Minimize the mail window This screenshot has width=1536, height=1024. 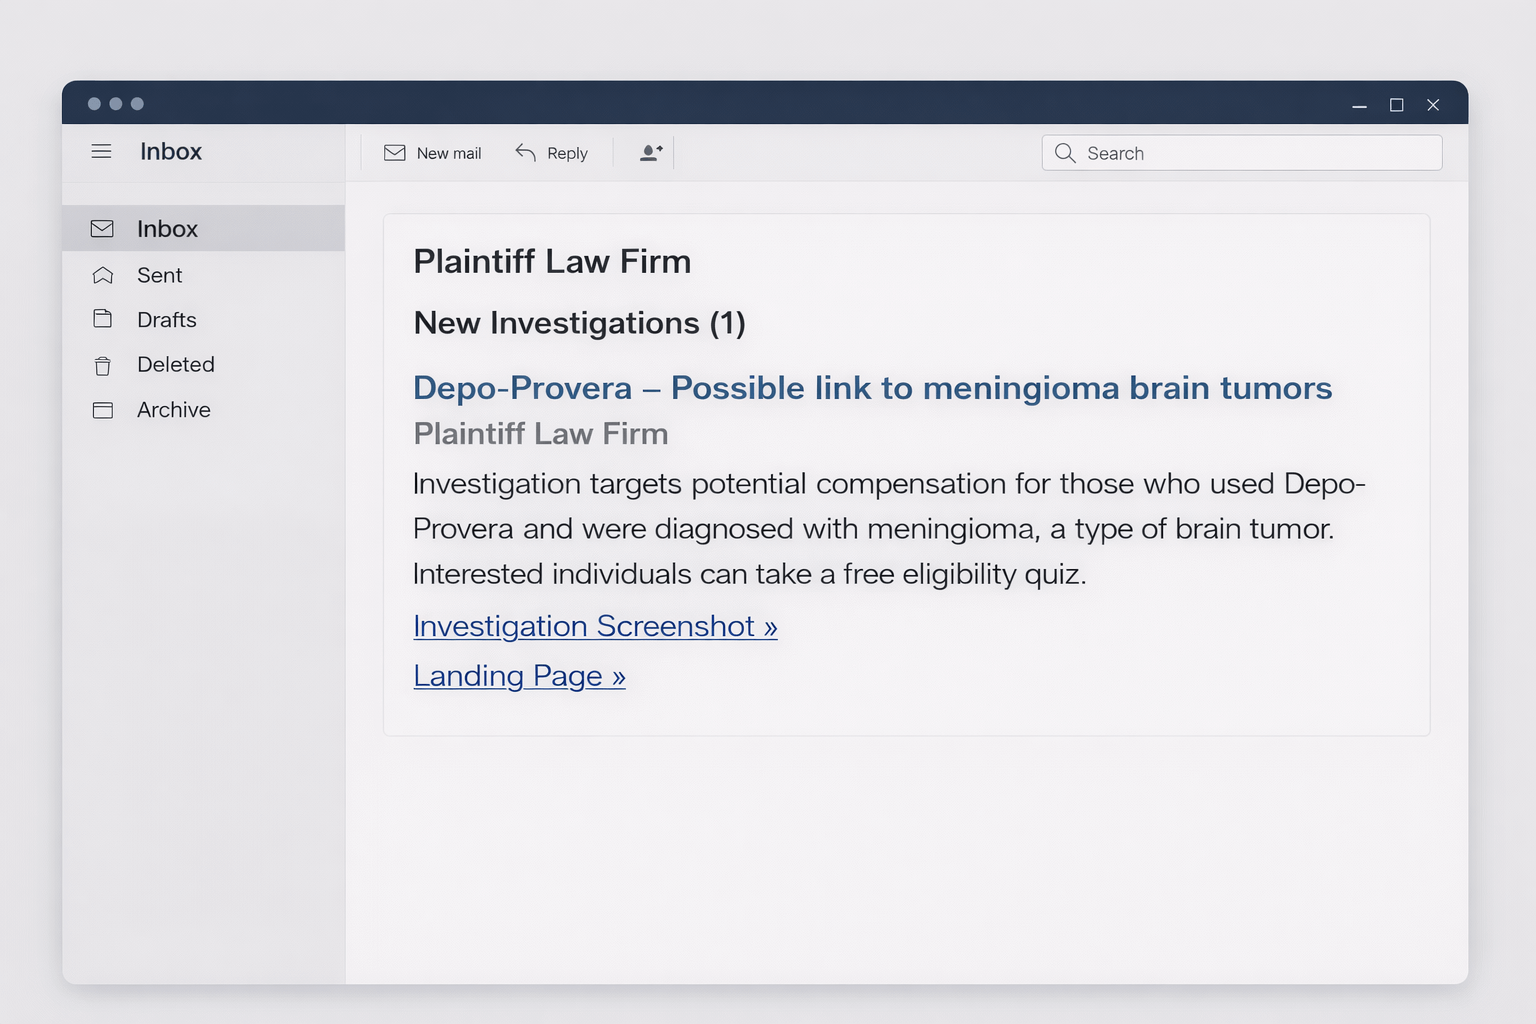[1359, 105]
